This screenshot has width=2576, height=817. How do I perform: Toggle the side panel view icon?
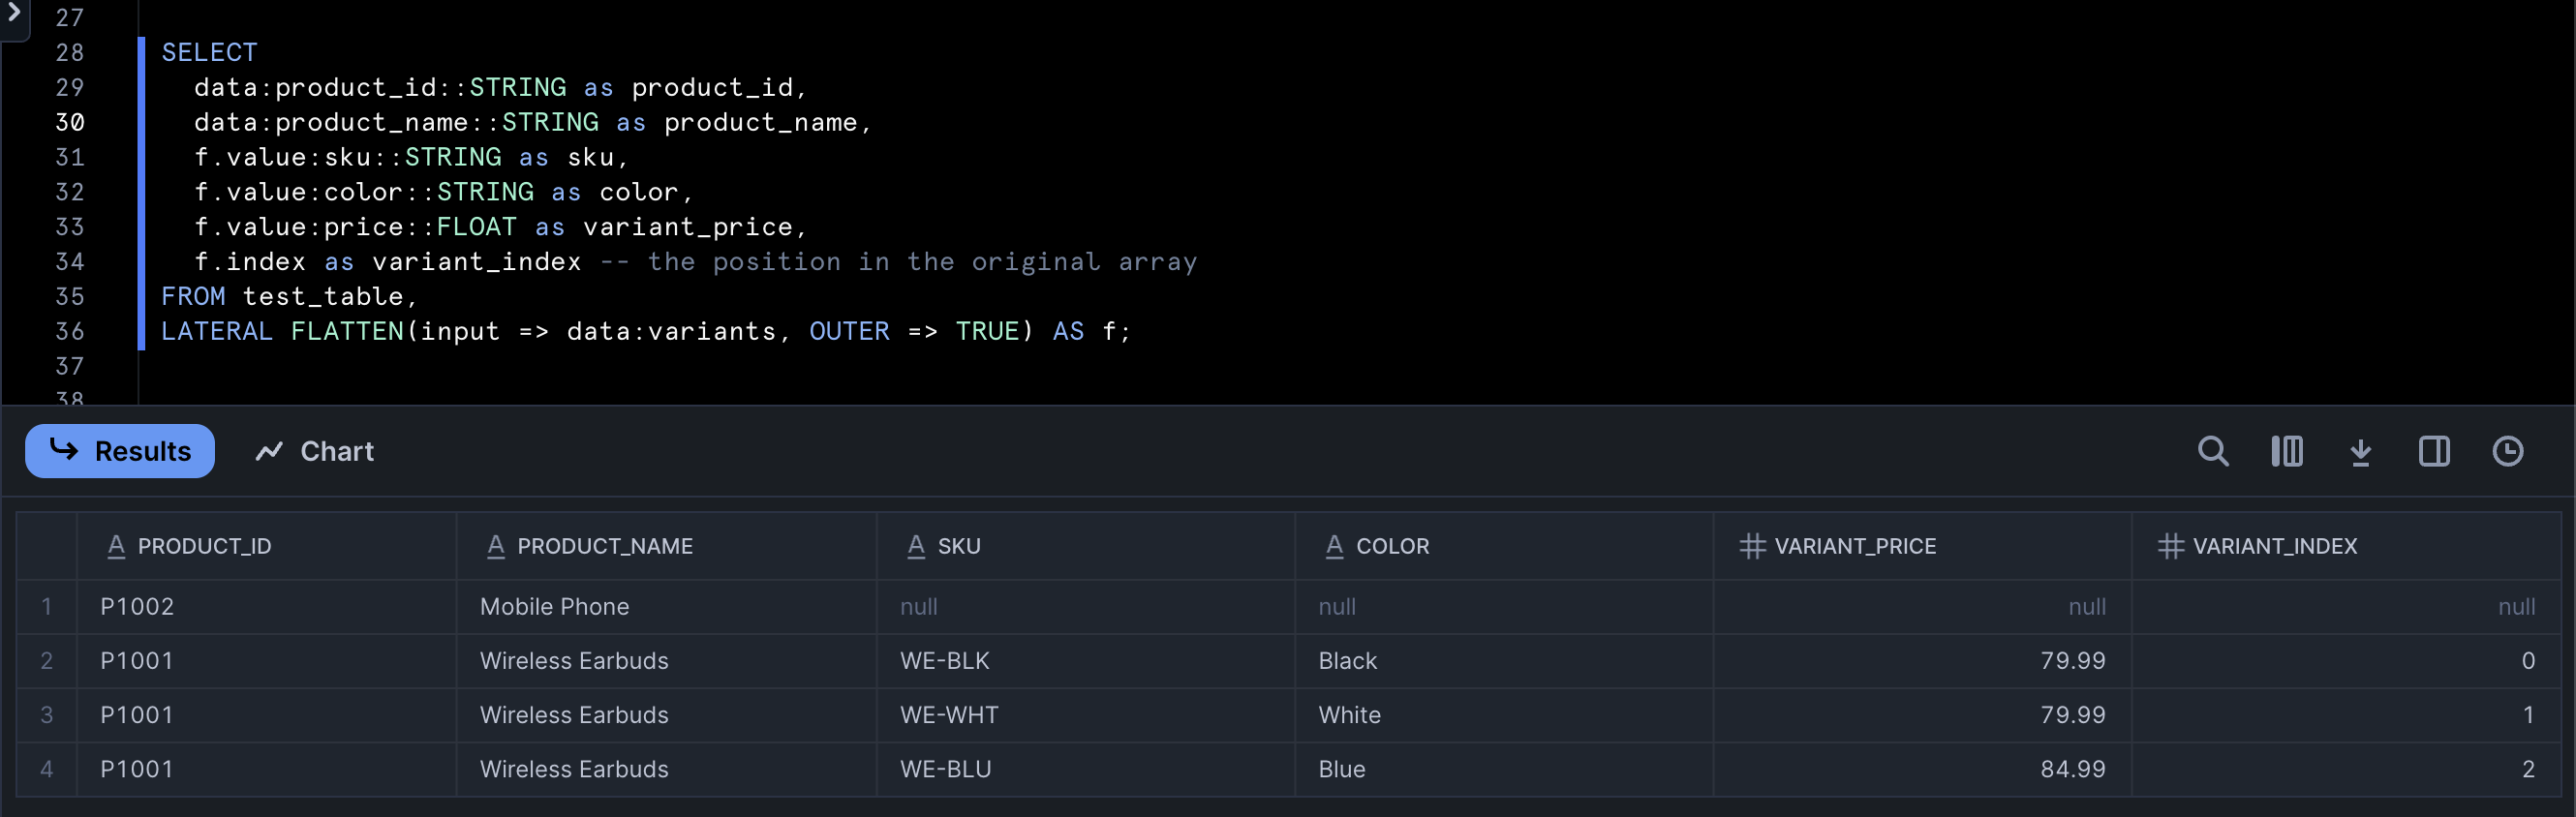[x=2433, y=452]
